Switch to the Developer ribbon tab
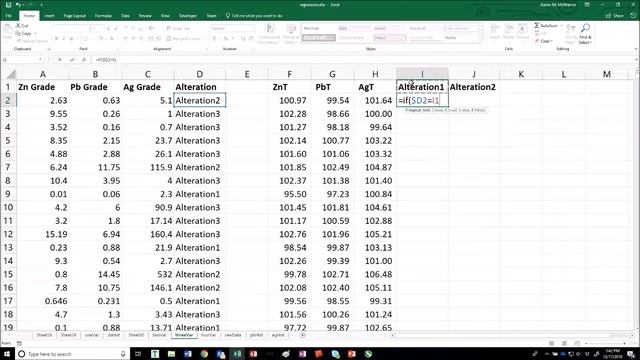 [188, 16]
